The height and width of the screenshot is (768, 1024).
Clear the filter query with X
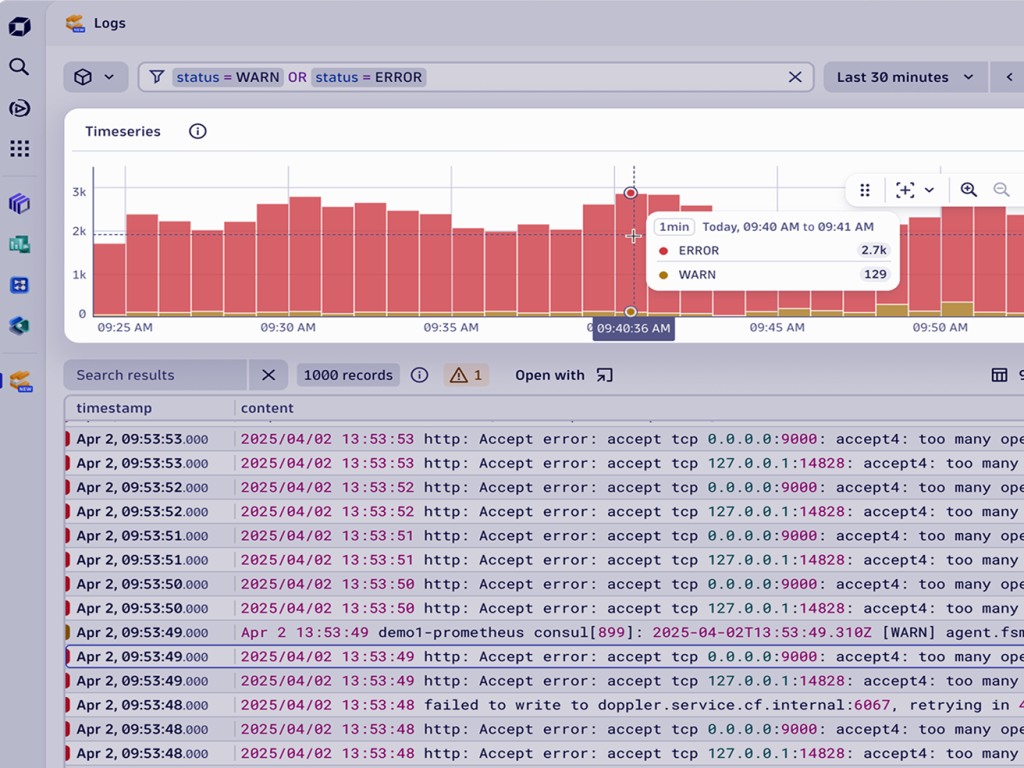795,77
